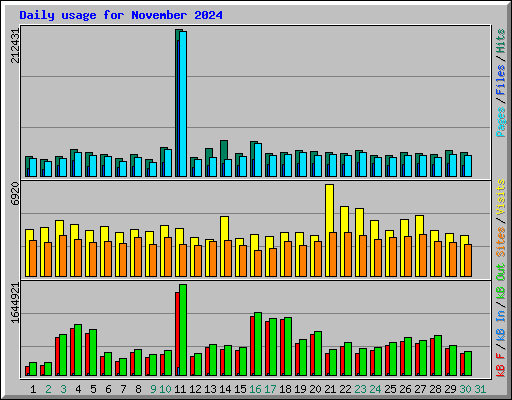The width and height of the screenshot is (512, 400).
Task: Click day label 13 on the x-axis
Action: [x=210, y=389]
